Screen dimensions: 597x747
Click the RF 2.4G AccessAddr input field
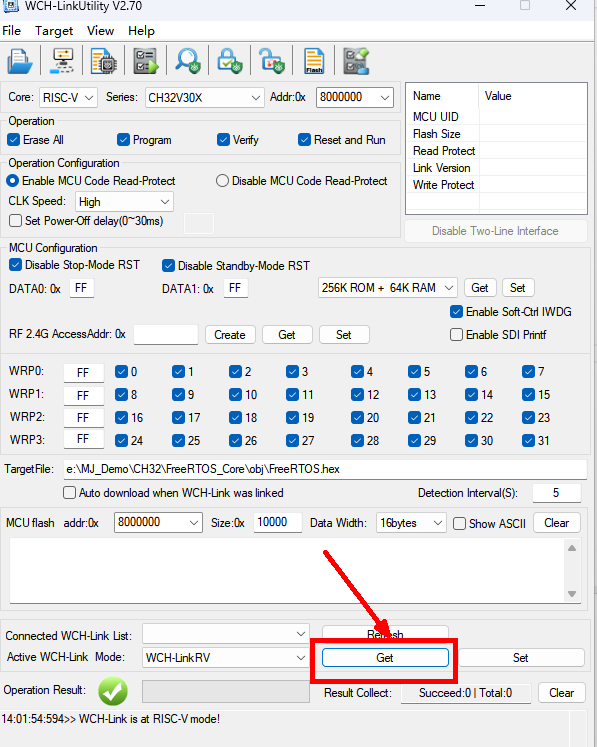pos(166,334)
